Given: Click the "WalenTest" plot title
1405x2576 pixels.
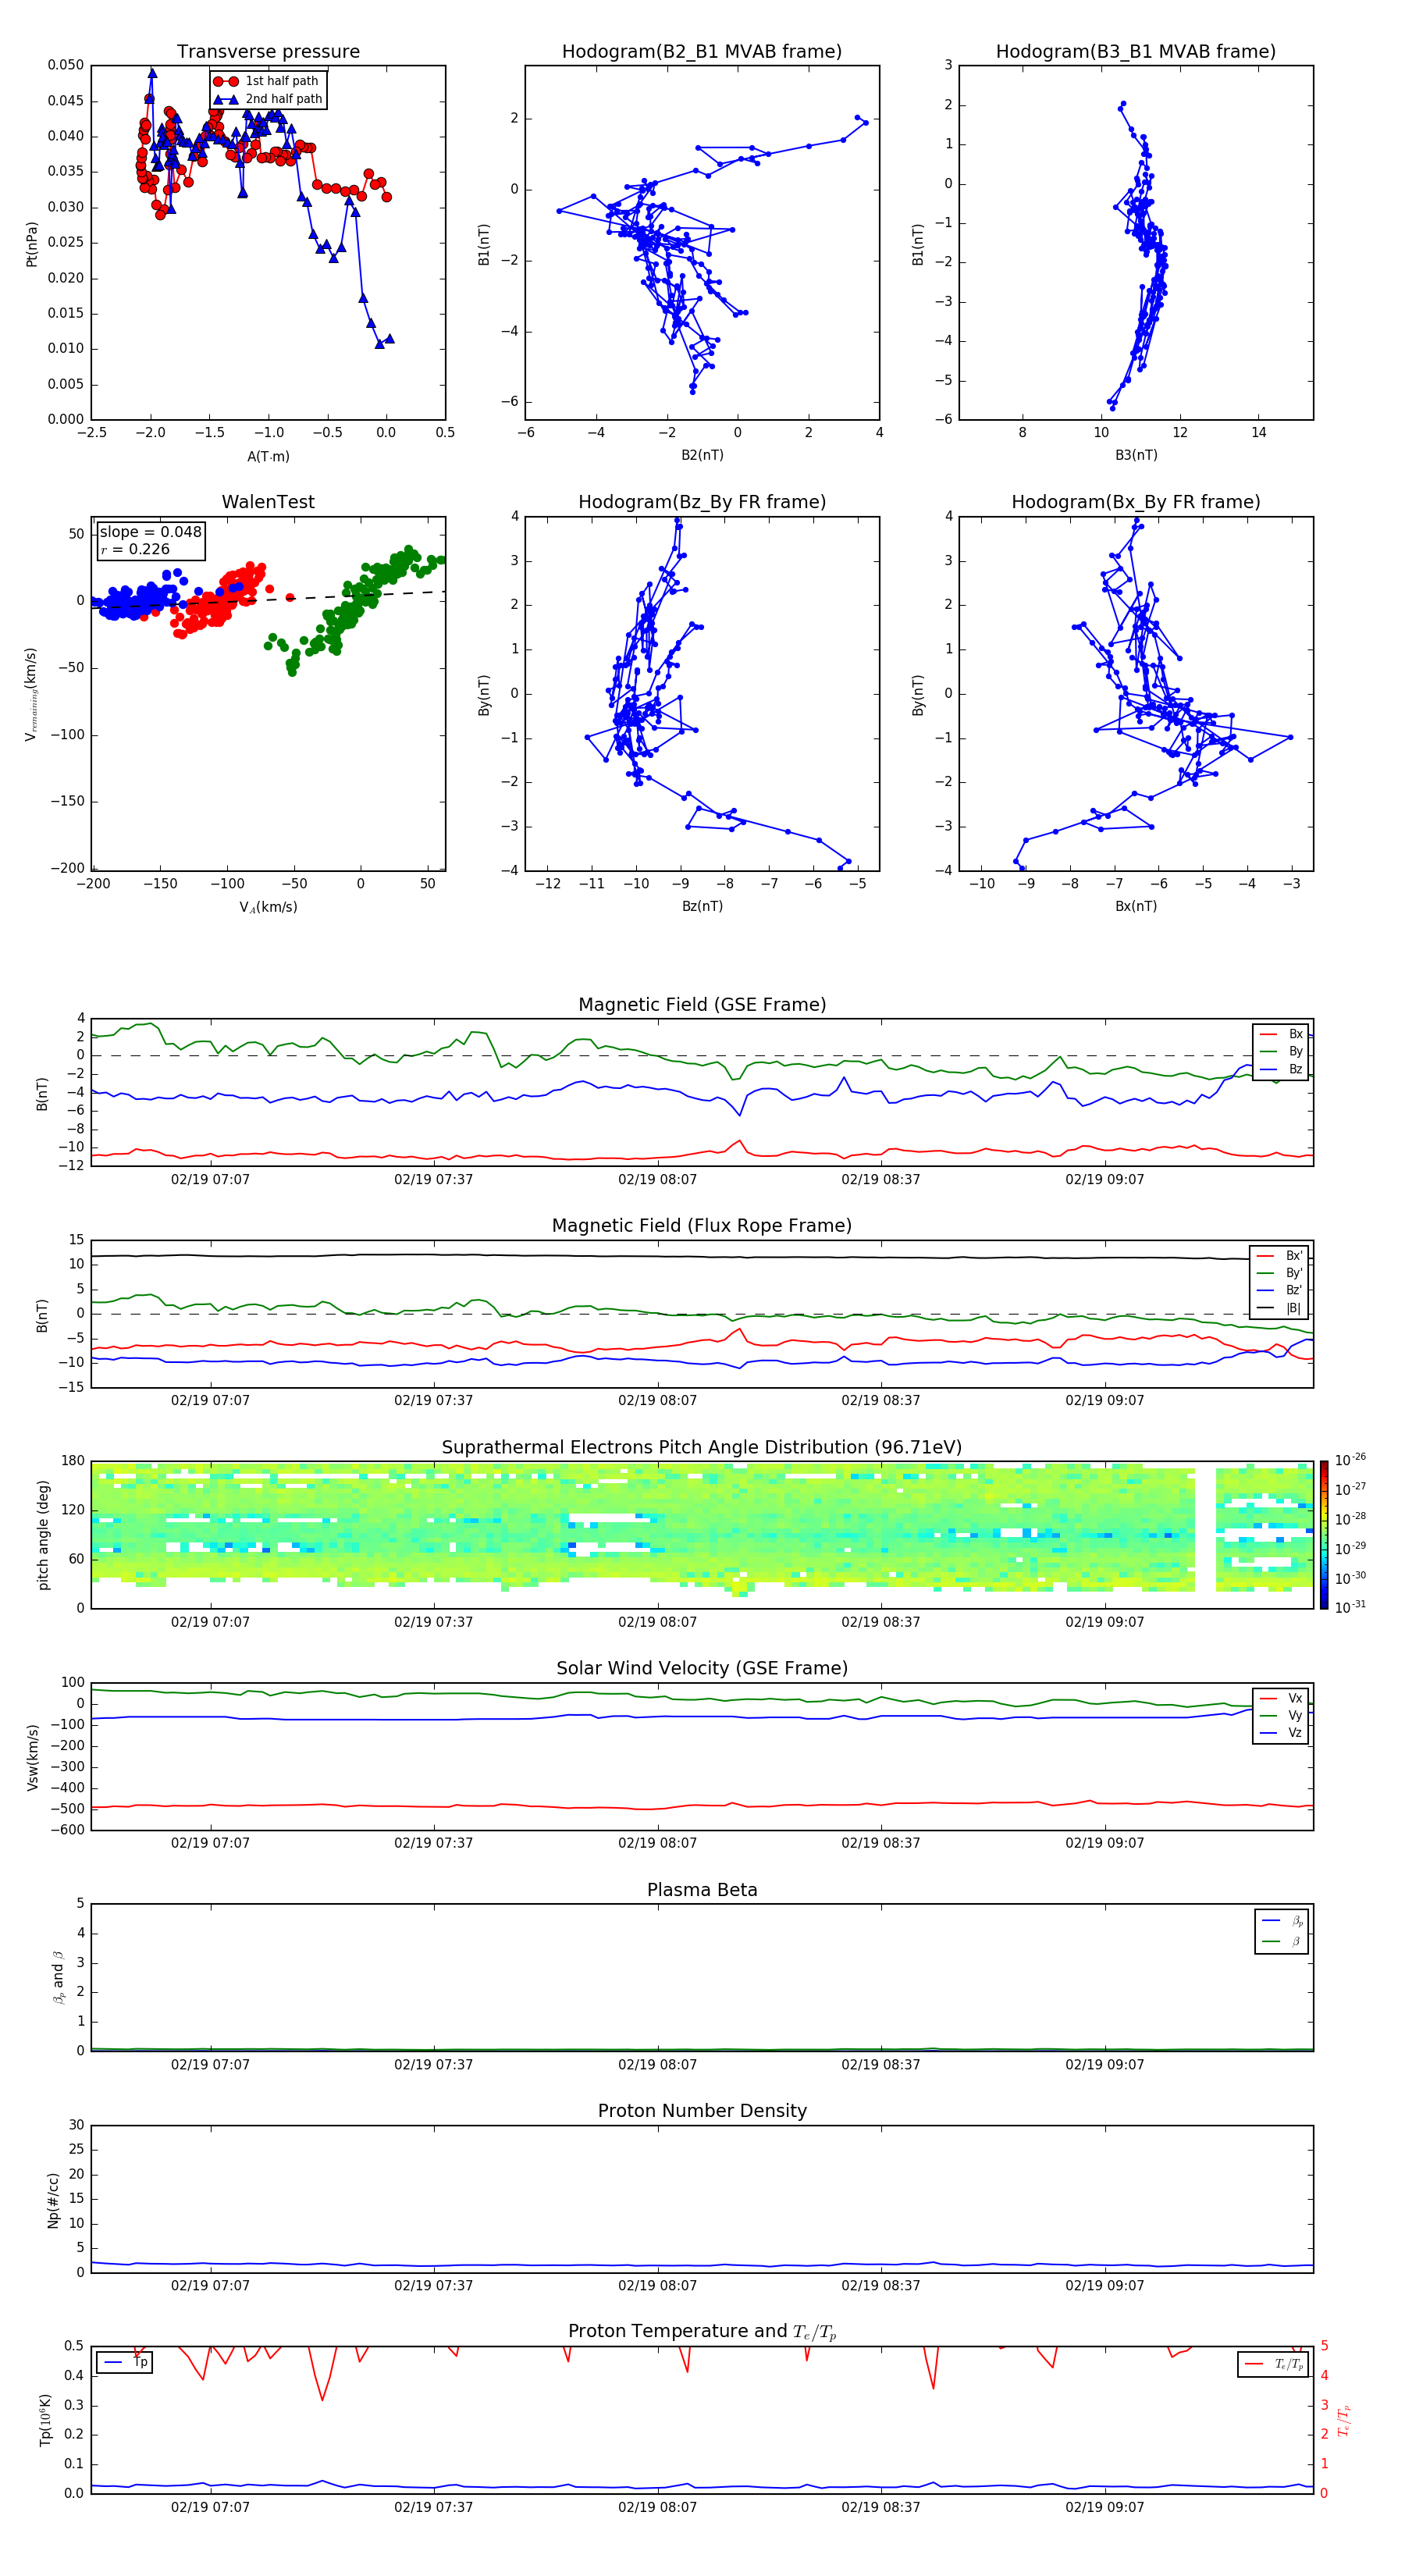Looking at the screenshot, I should [x=268, y=502].
